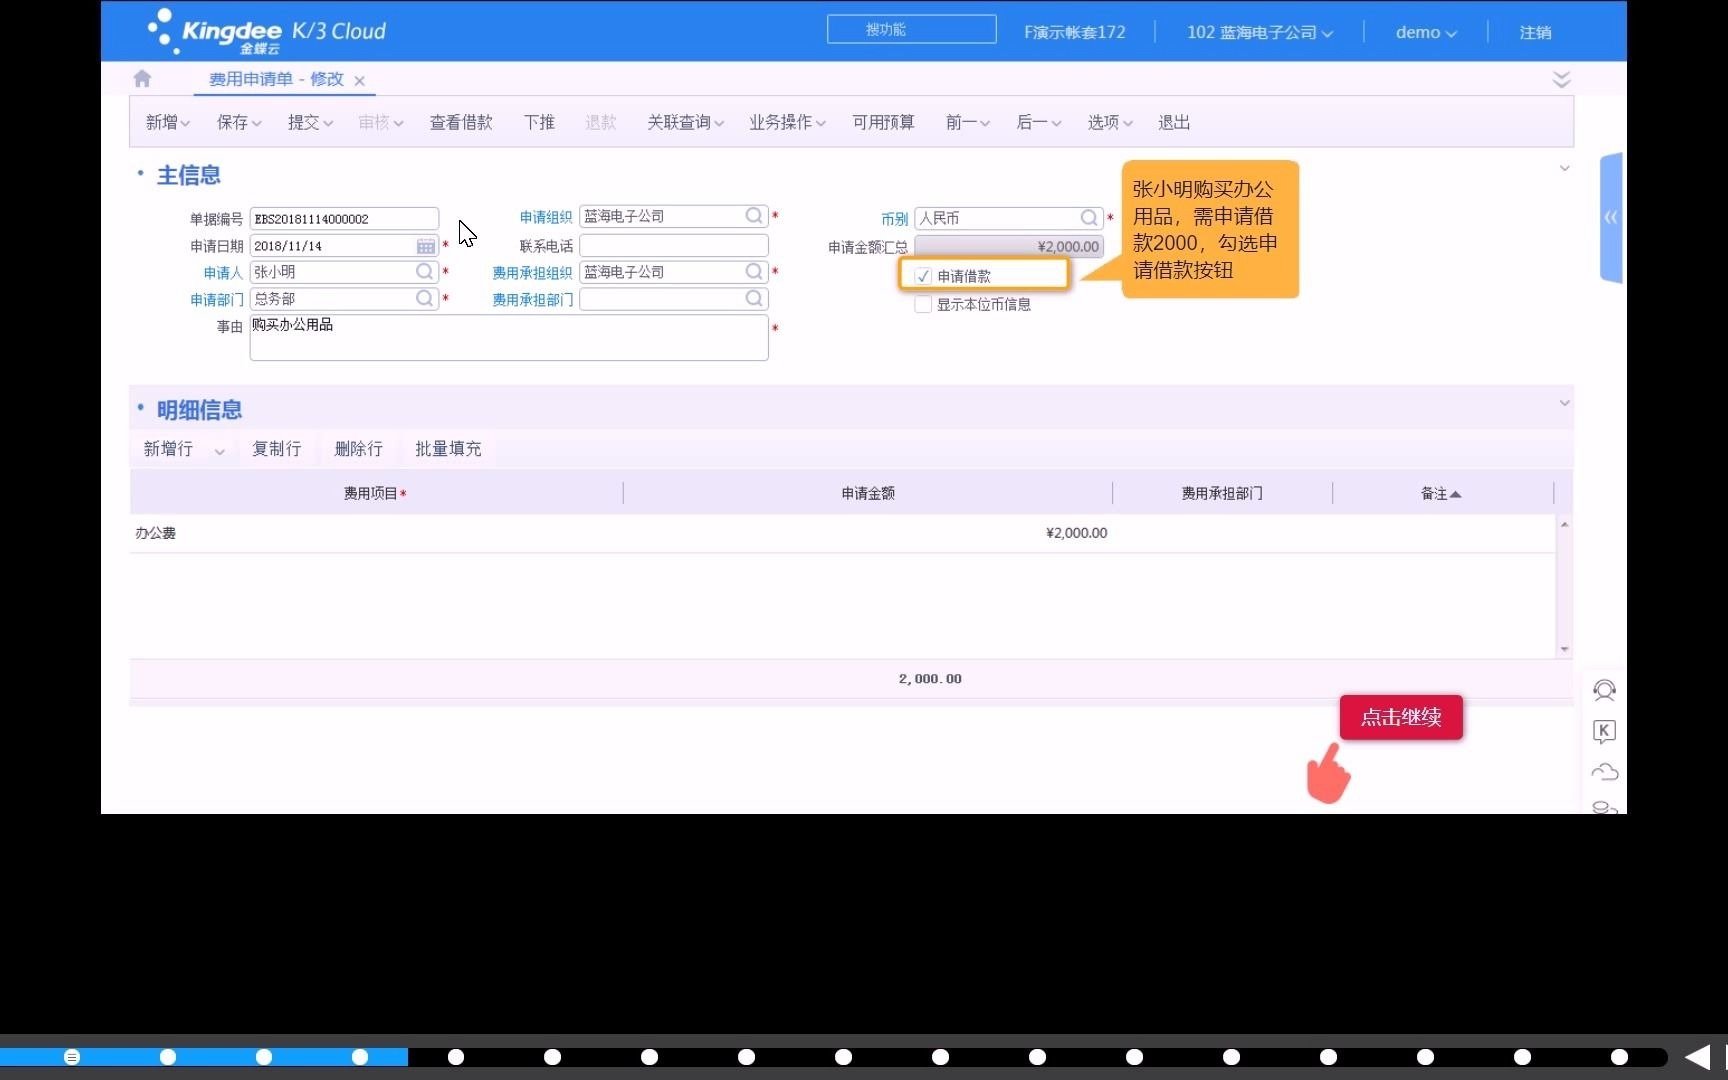Play back with the triangle control
The height and width of the screenshot is (1080, 1728).
pyautogui.click(x=1697, y=1057)
